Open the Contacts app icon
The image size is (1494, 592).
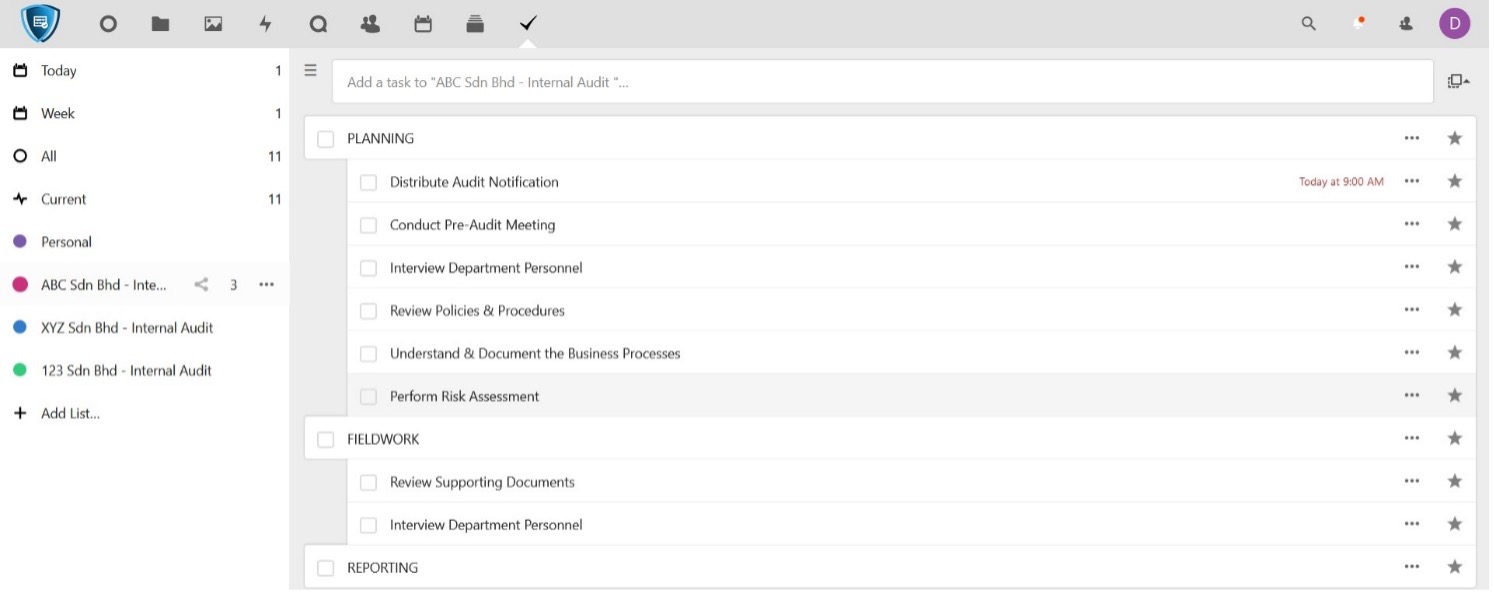[x=370, y=24]
